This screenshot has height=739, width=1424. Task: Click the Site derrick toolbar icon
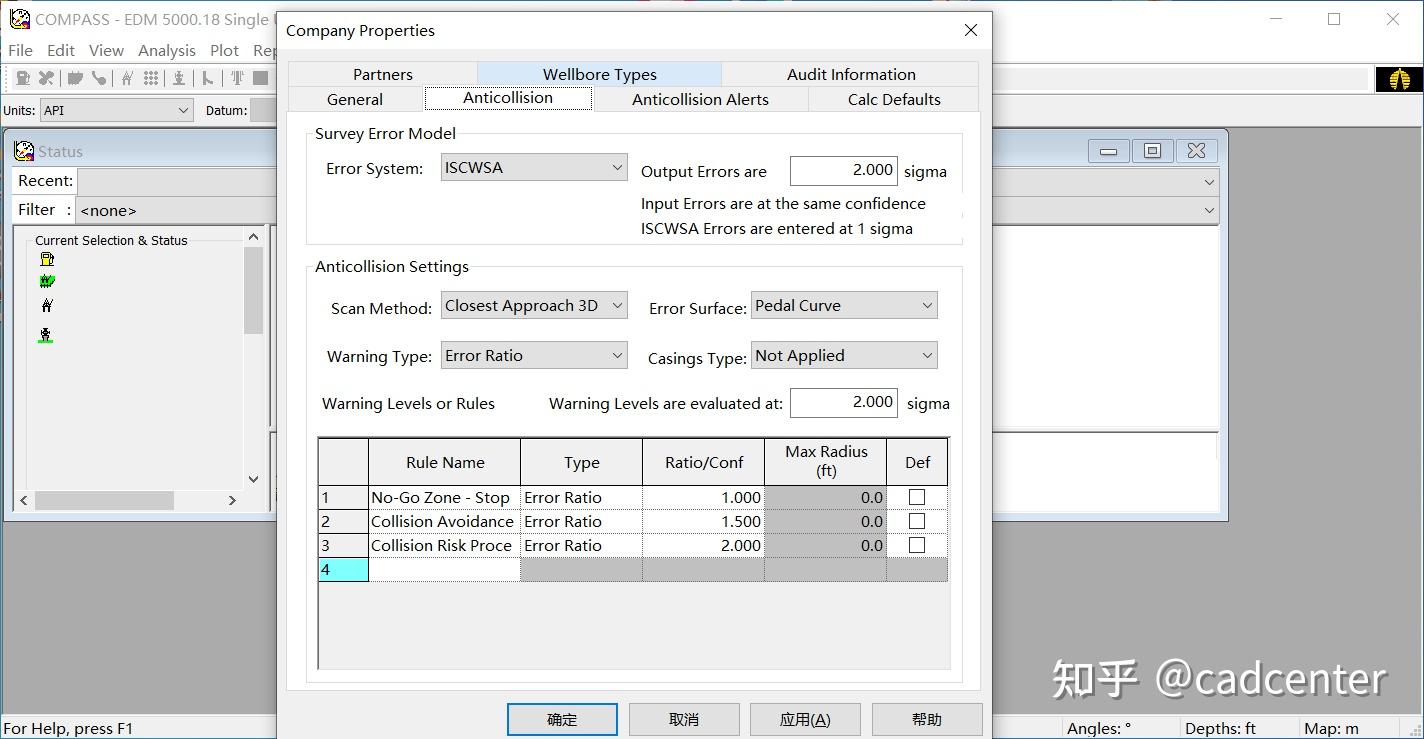coord(127,78)
